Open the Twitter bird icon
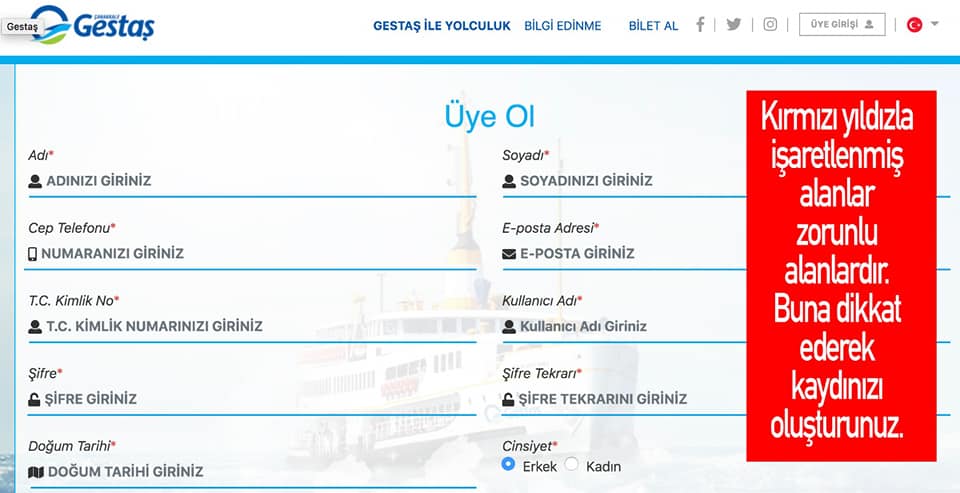960x493 pixels. [733, 24]
